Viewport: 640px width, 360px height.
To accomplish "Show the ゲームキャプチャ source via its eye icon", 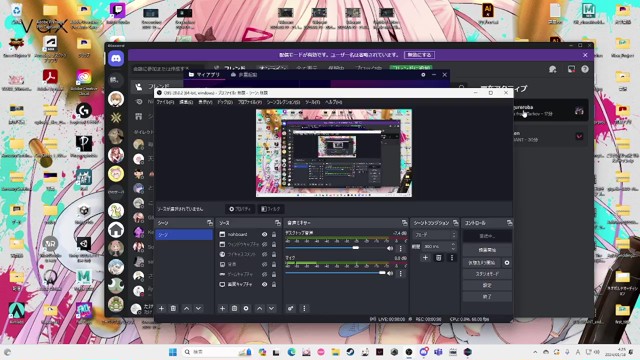I will (264, 274).
